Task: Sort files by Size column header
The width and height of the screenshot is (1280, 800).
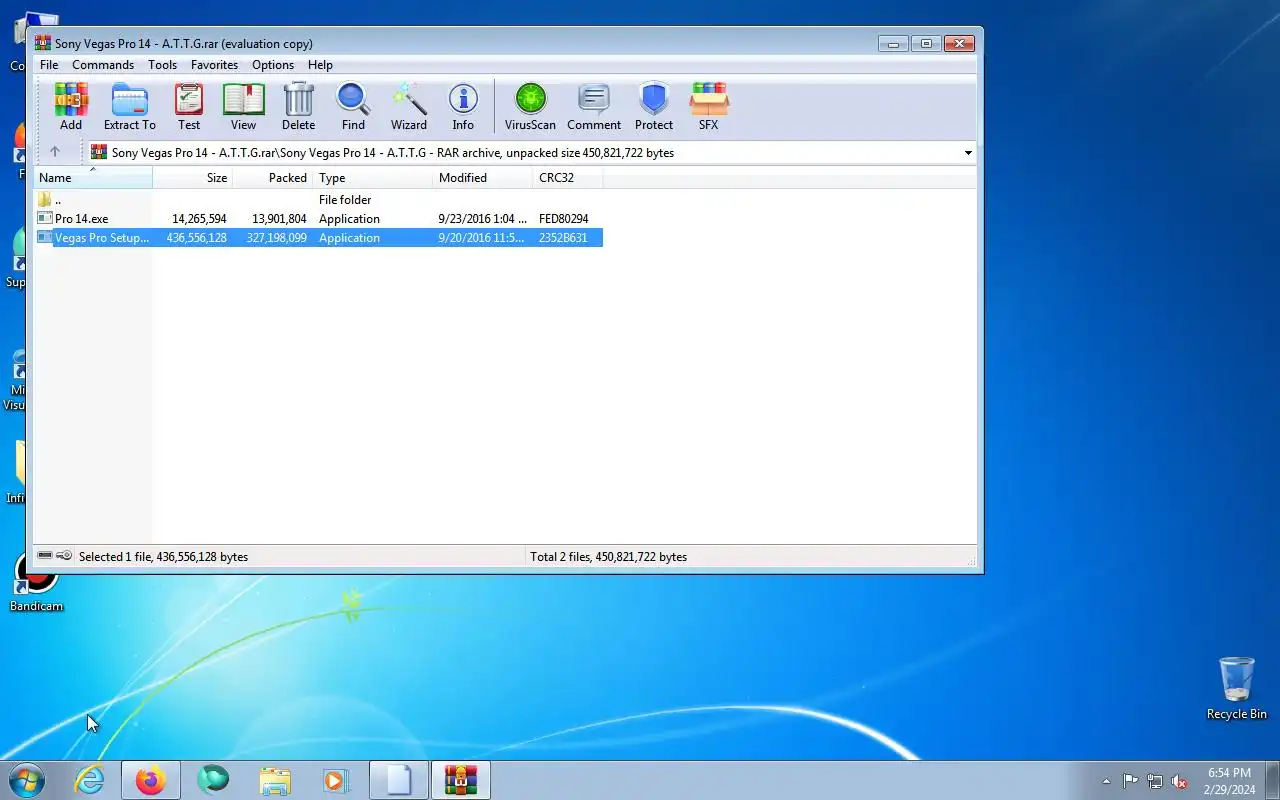Action: coord(192,178)
